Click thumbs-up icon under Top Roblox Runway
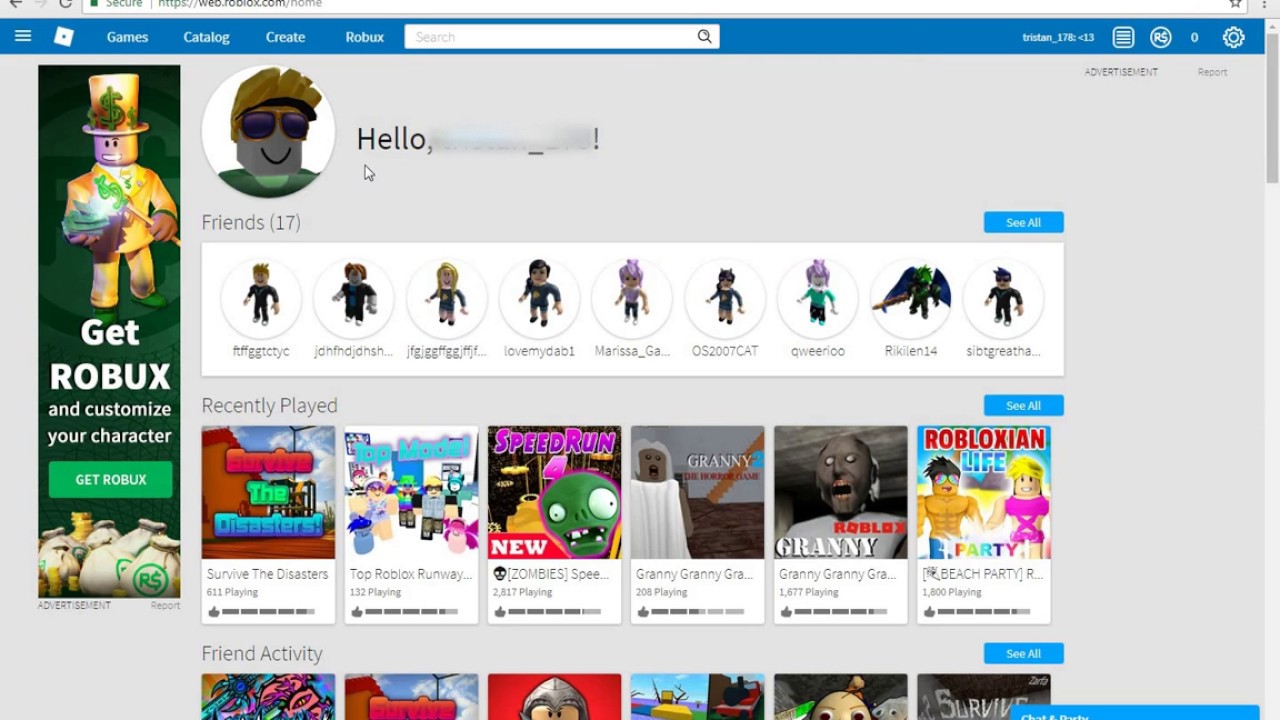 pyautogui.click(x=356, y=612)
